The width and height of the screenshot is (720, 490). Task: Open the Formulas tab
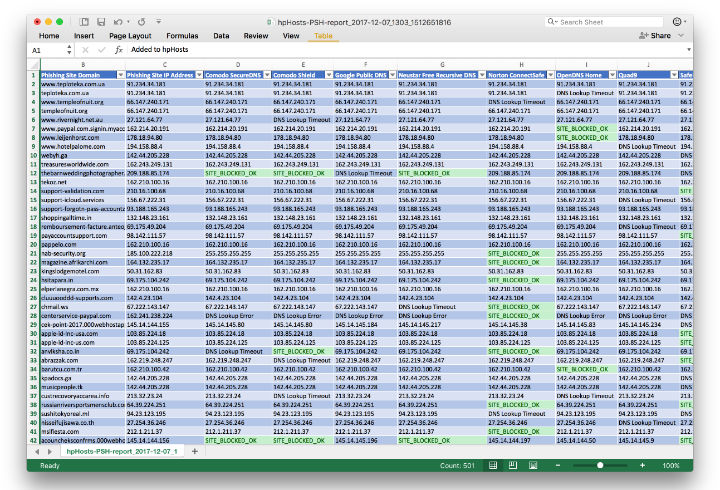pos(182,35)
